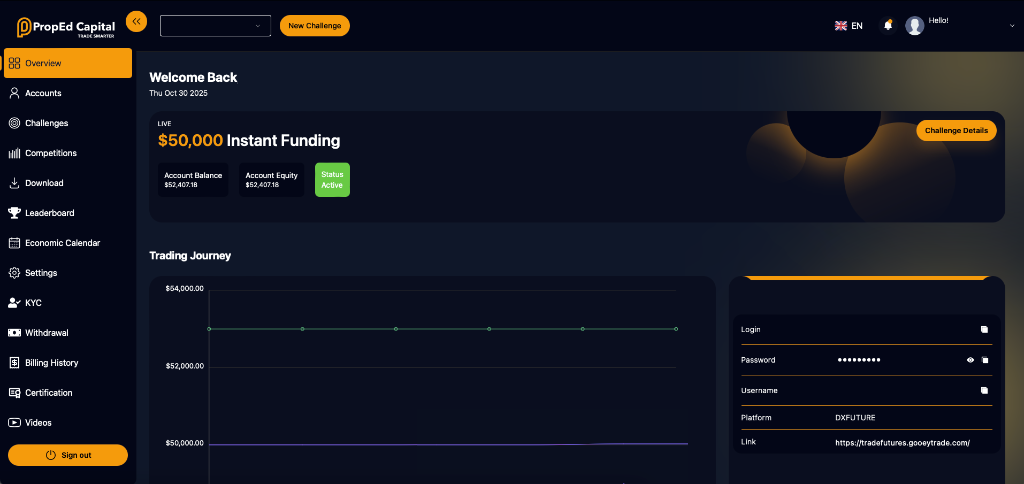
Task: Click the Download tray icon
Action: (14, 184)
